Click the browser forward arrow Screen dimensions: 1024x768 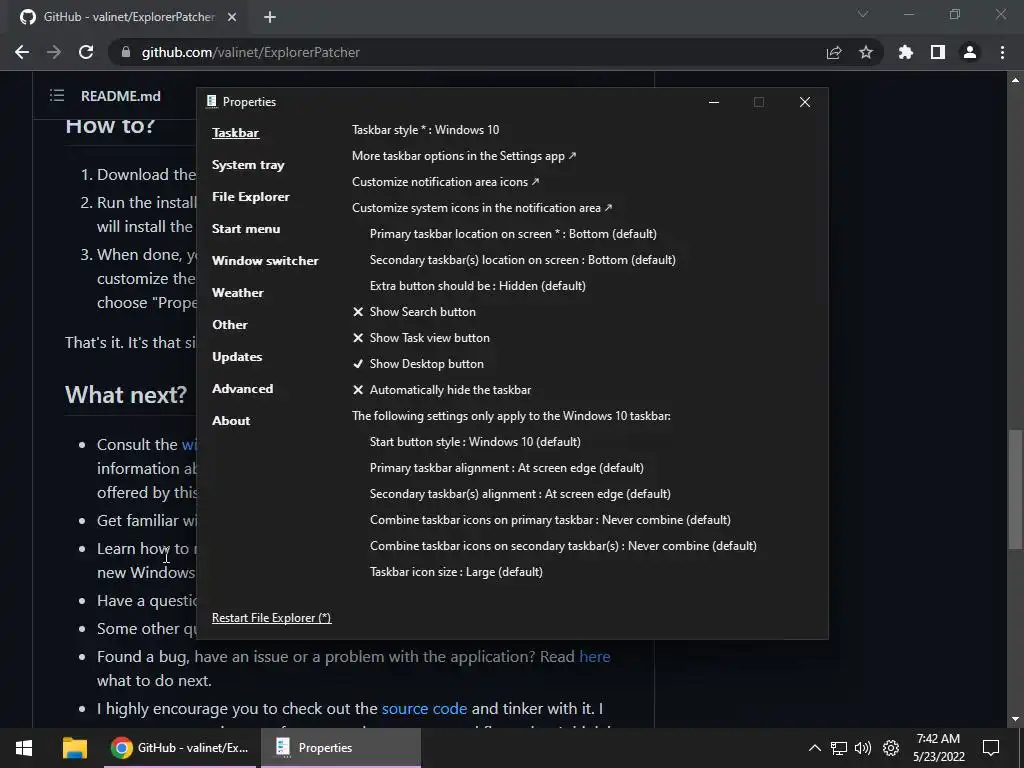click(54, 52)
